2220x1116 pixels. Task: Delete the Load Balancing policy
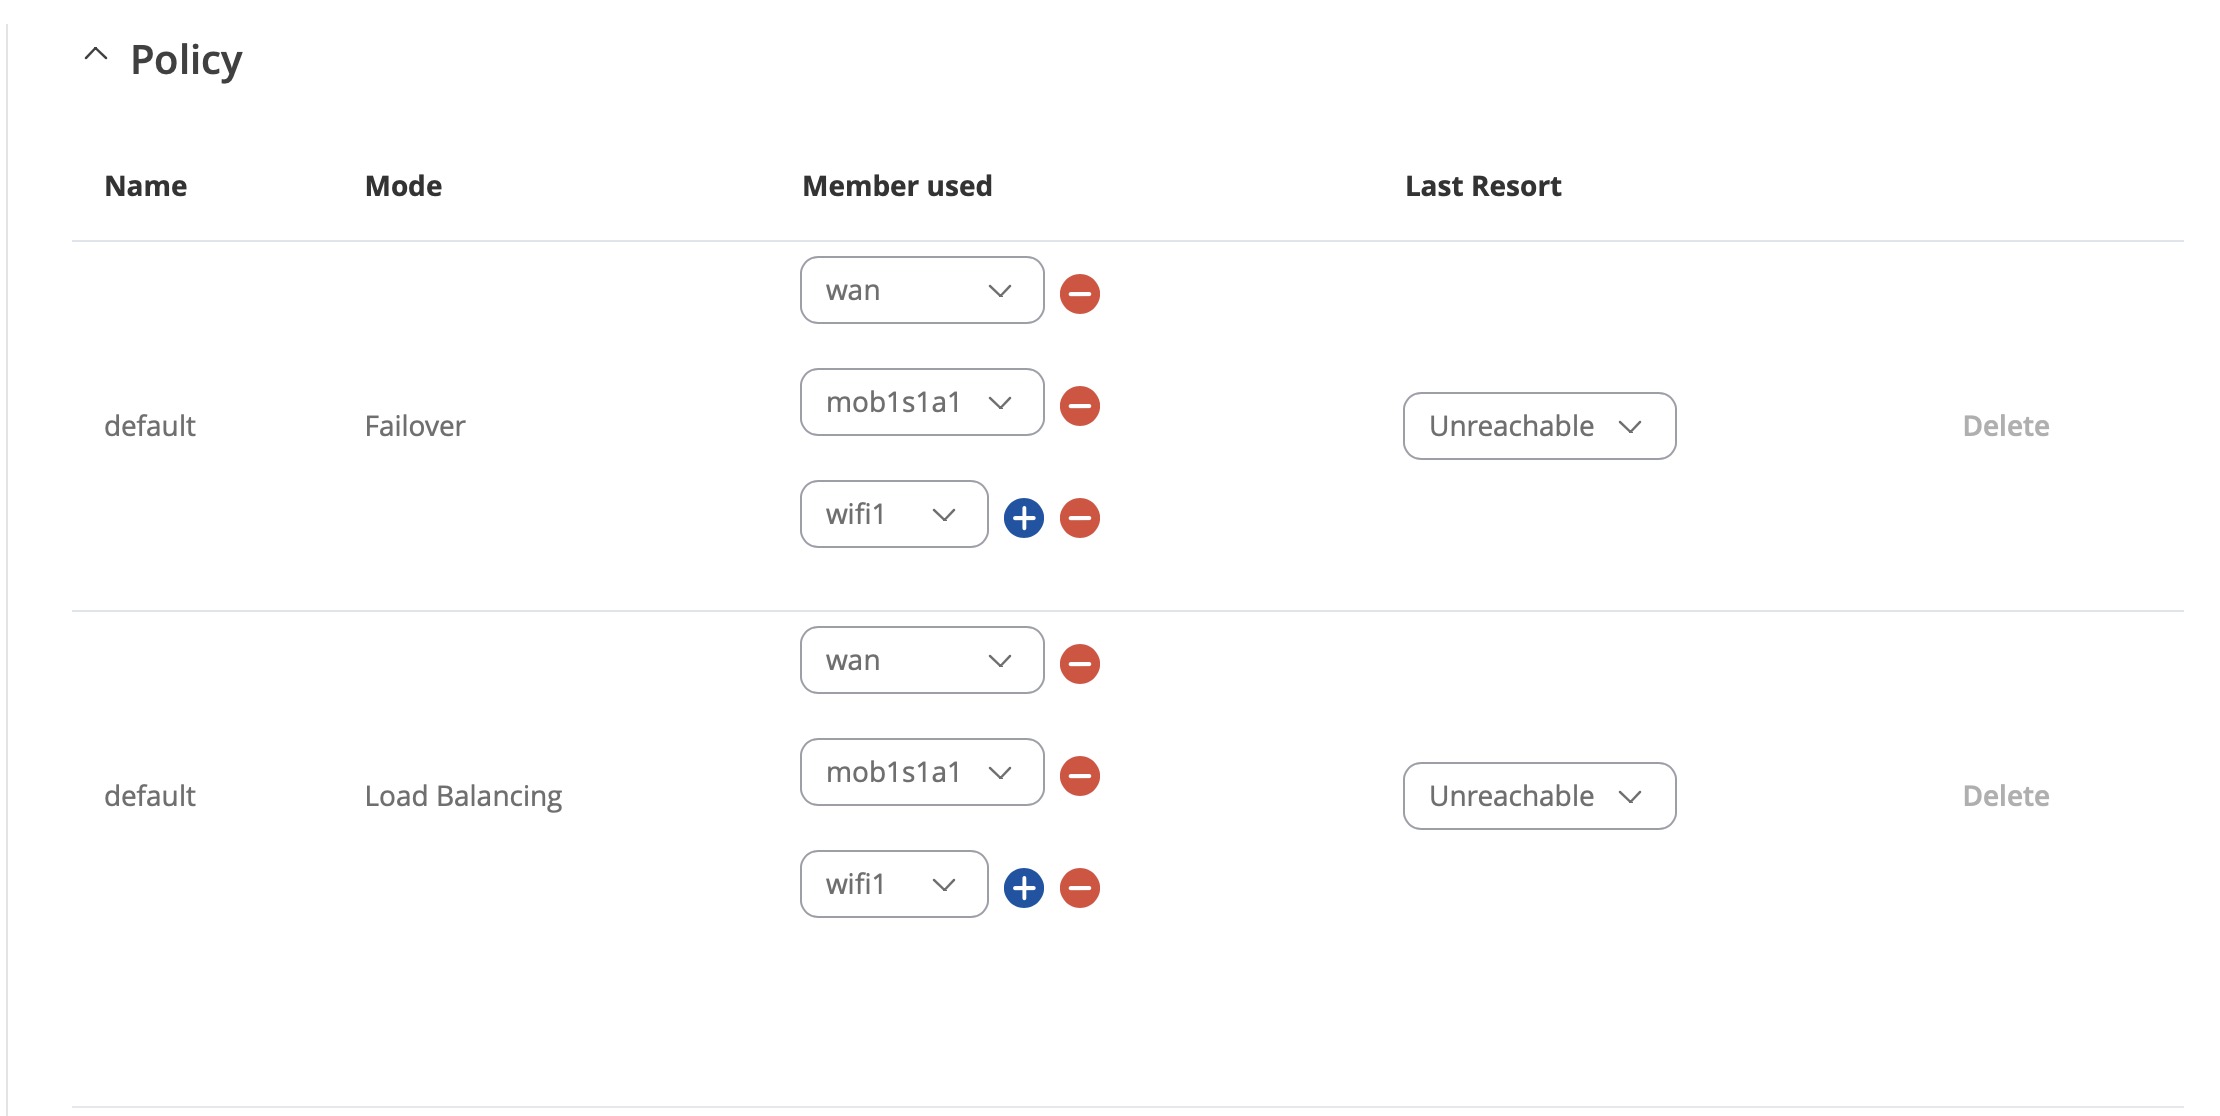coord(2006,796)
